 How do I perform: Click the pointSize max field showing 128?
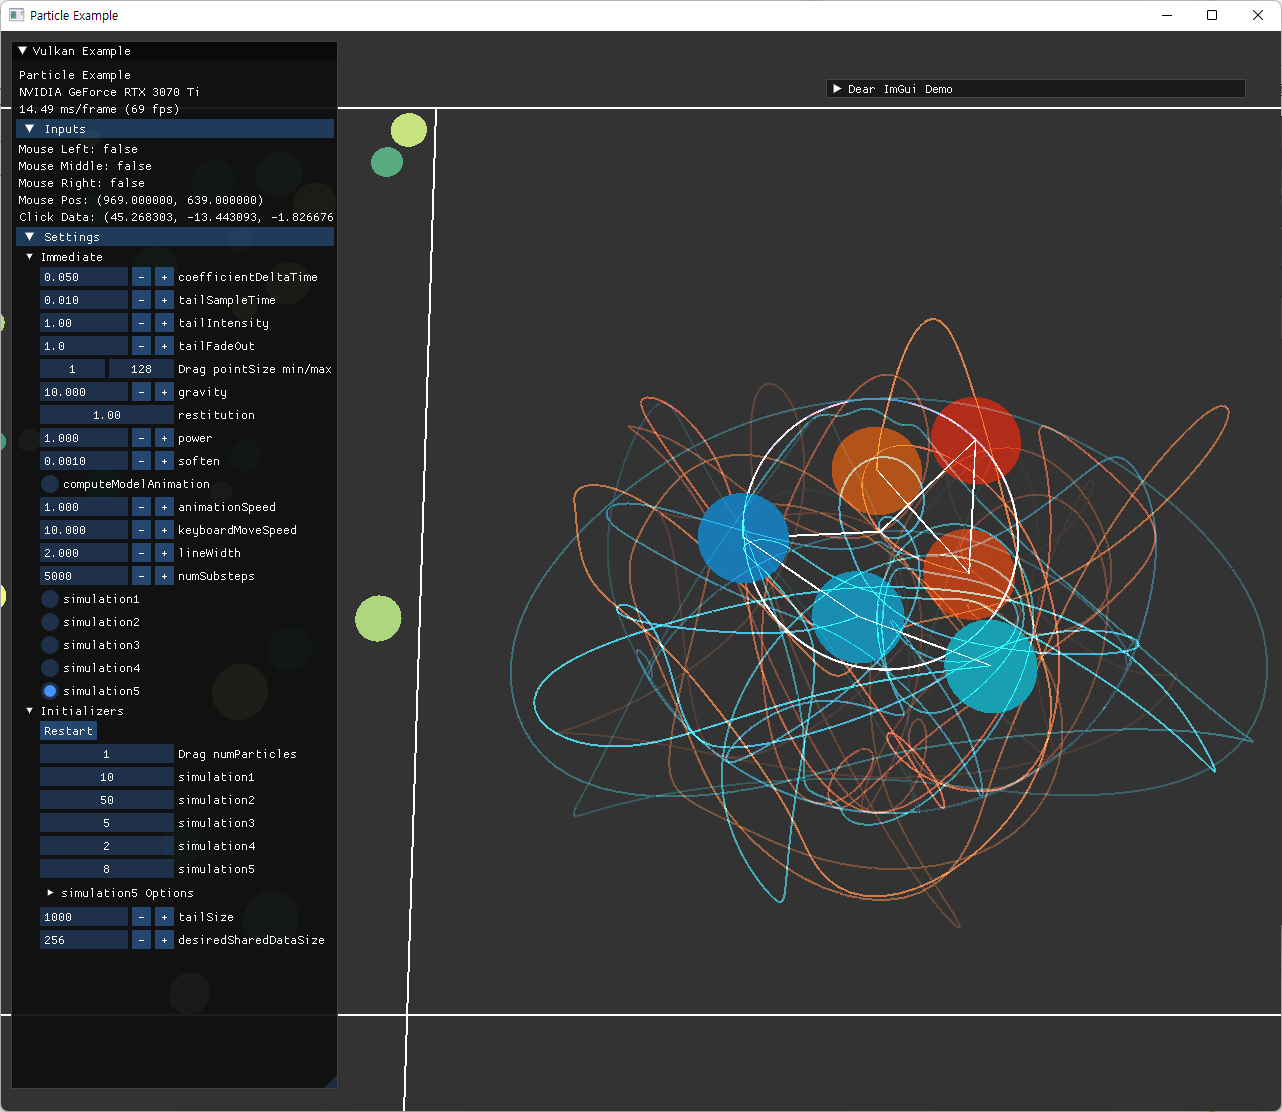(141, 369)
